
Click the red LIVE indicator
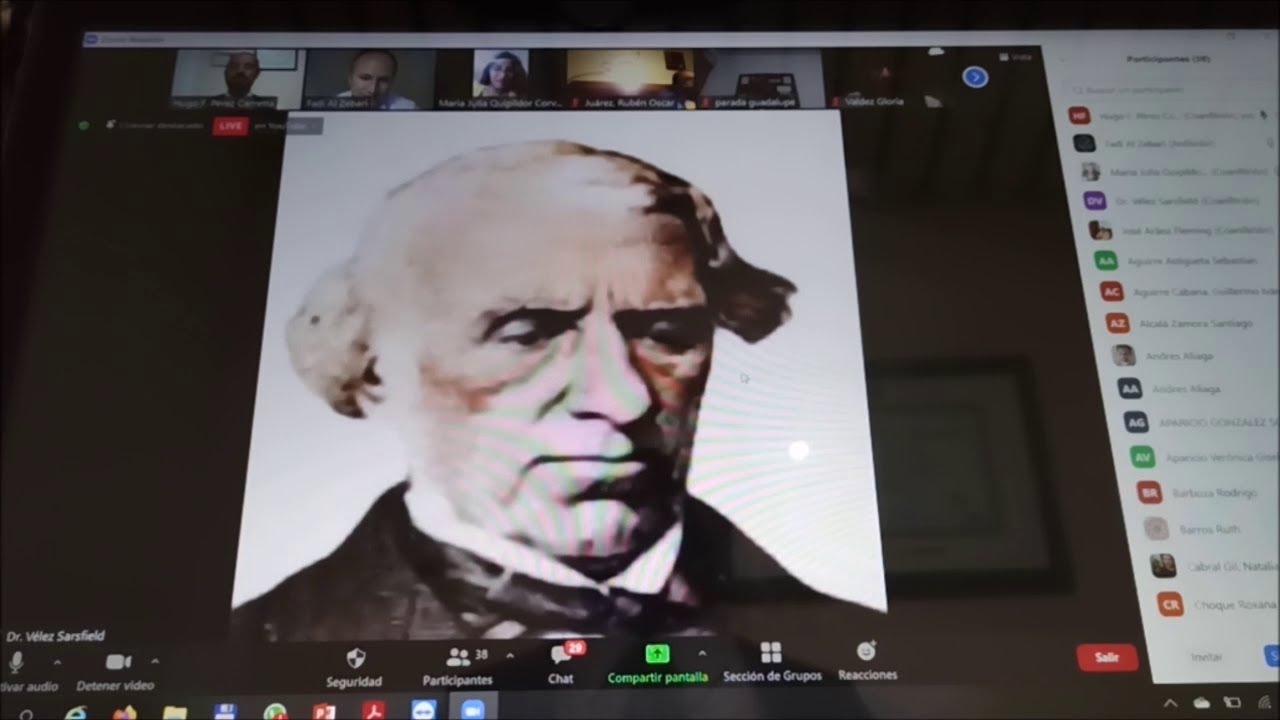(231, 126)
